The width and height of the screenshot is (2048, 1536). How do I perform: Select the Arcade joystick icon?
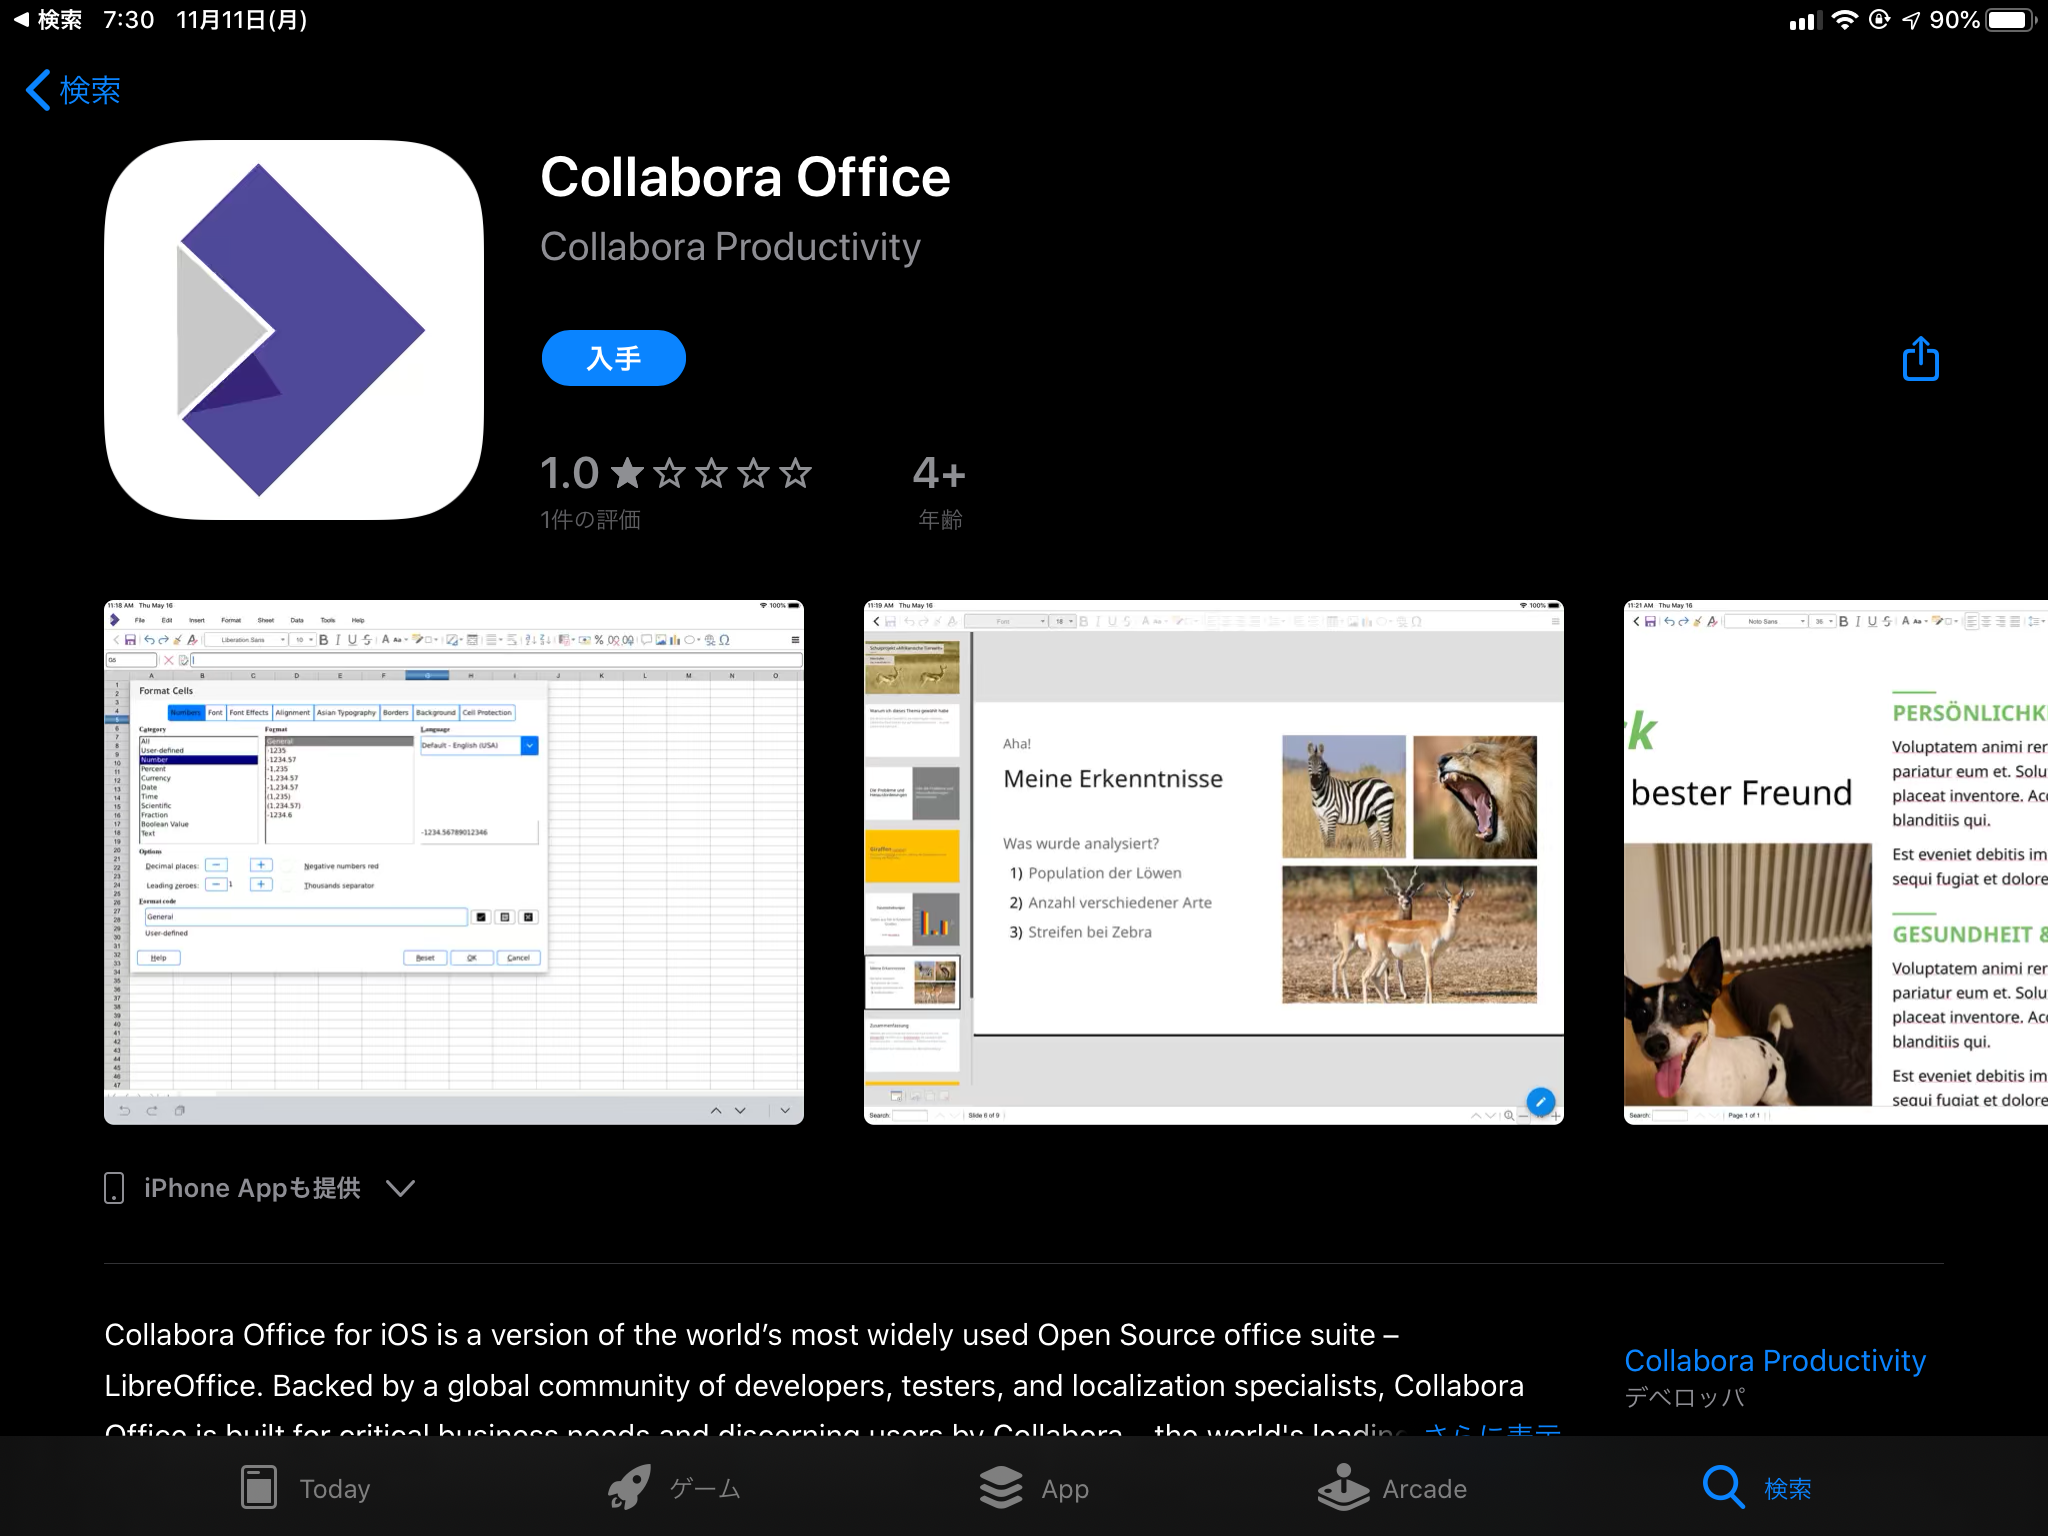(x=1343, y=1487)
